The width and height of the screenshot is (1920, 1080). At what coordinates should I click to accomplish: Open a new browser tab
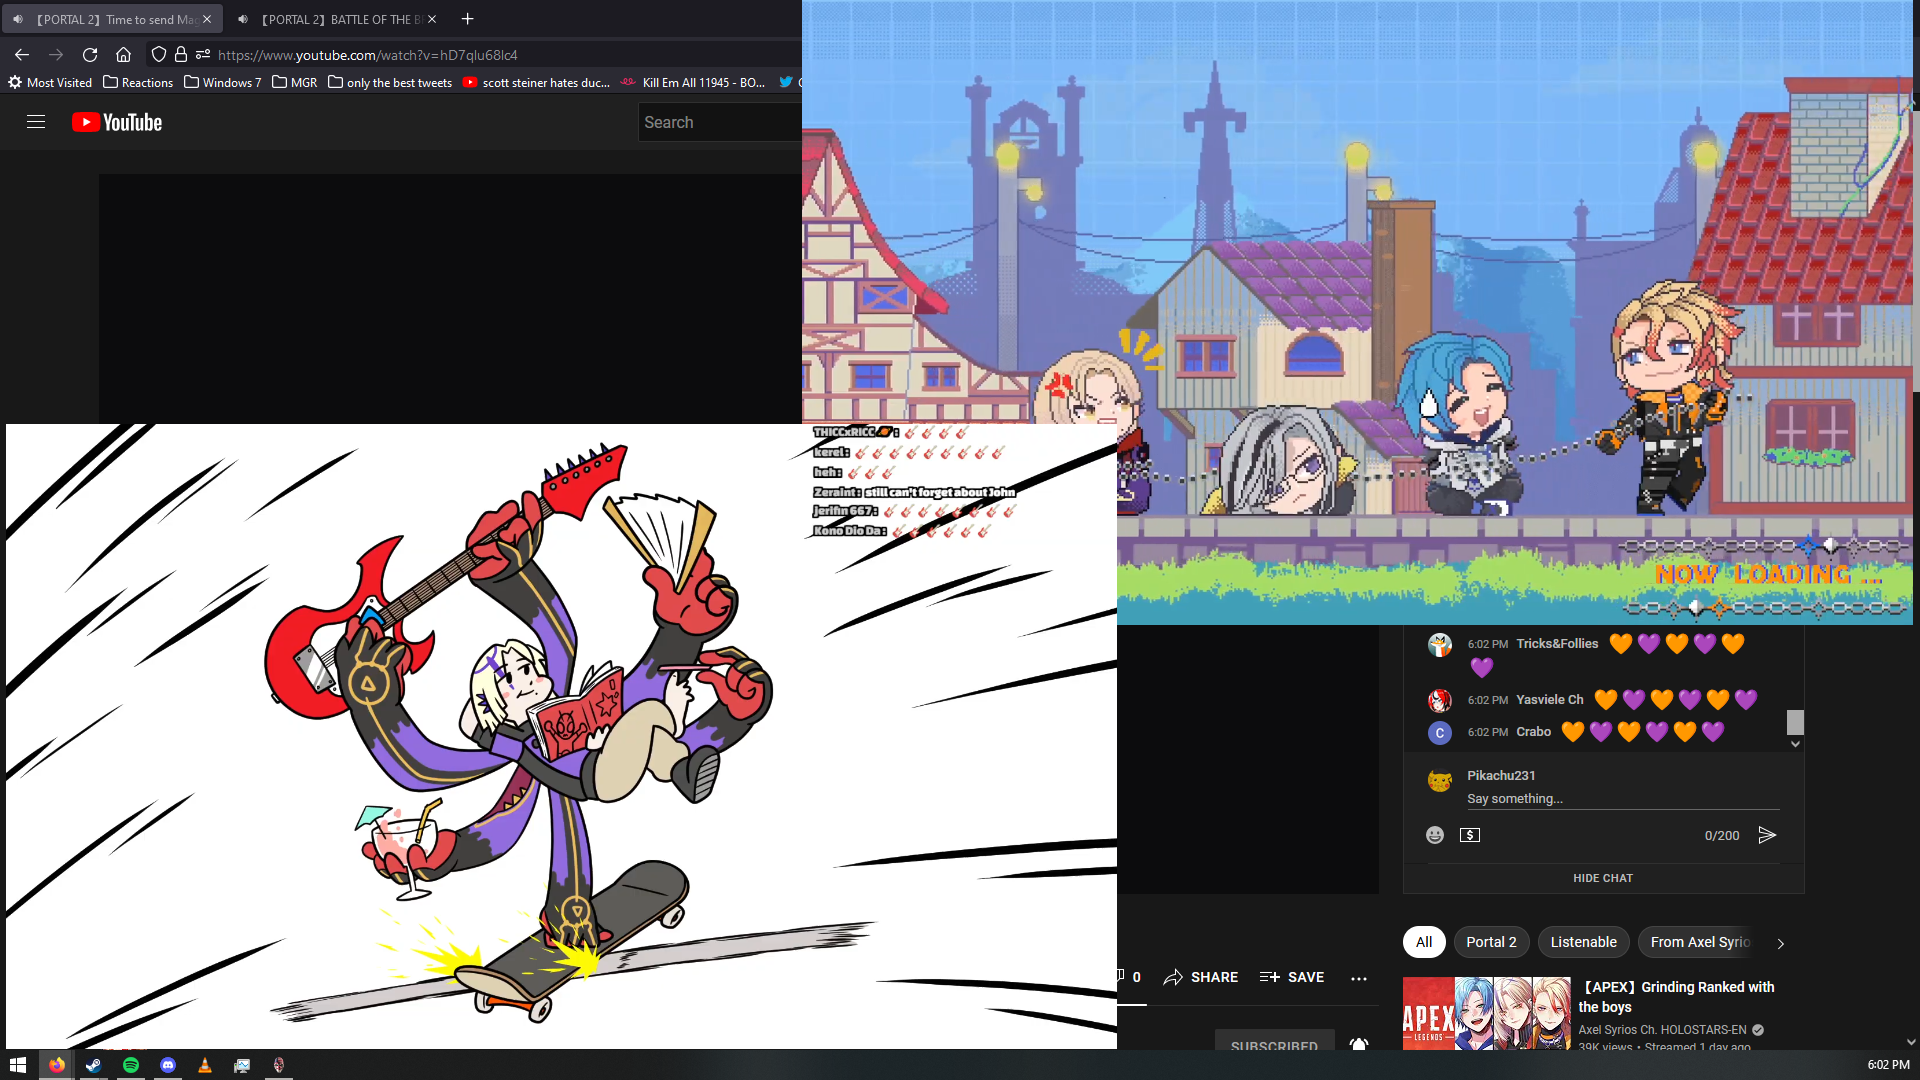pyautogui.click(x=467, y=19)
